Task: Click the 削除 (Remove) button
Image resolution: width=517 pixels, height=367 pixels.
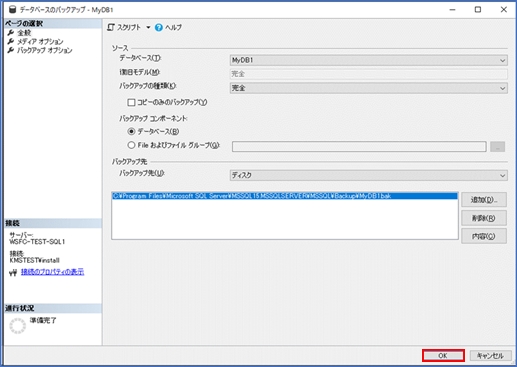Action: click(484, 218)
